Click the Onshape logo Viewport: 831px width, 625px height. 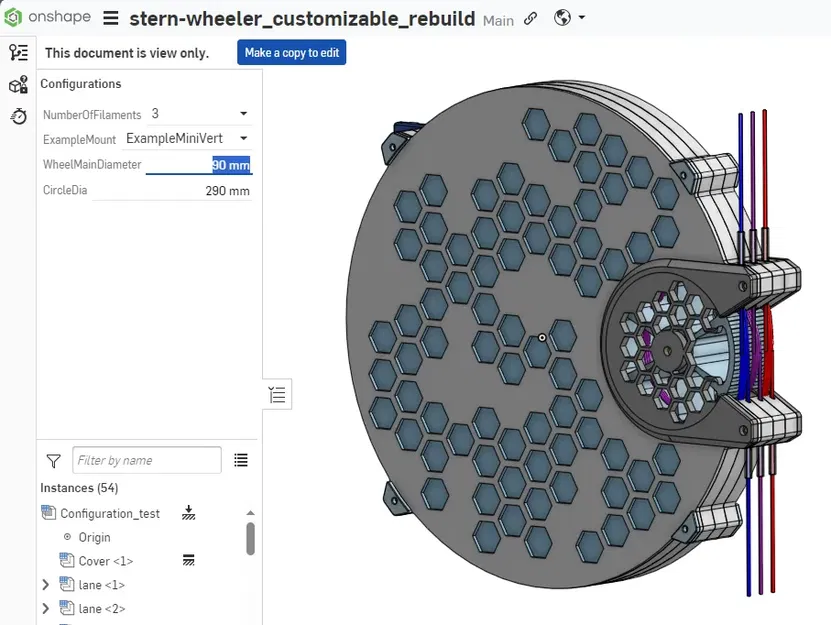(47, 17)
